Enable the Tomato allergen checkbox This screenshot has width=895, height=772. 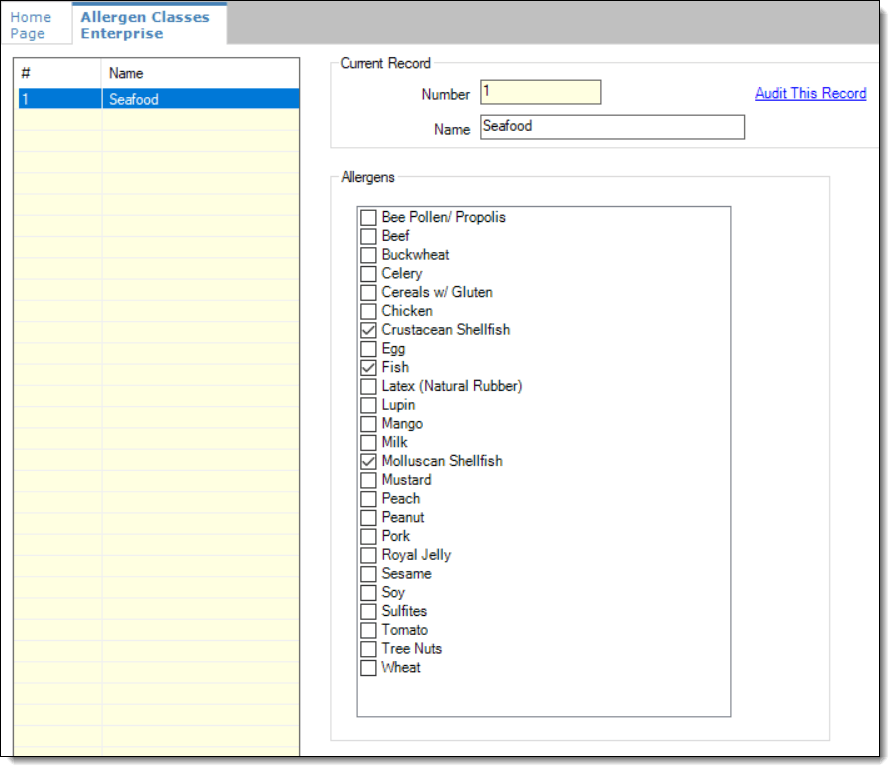368,630
